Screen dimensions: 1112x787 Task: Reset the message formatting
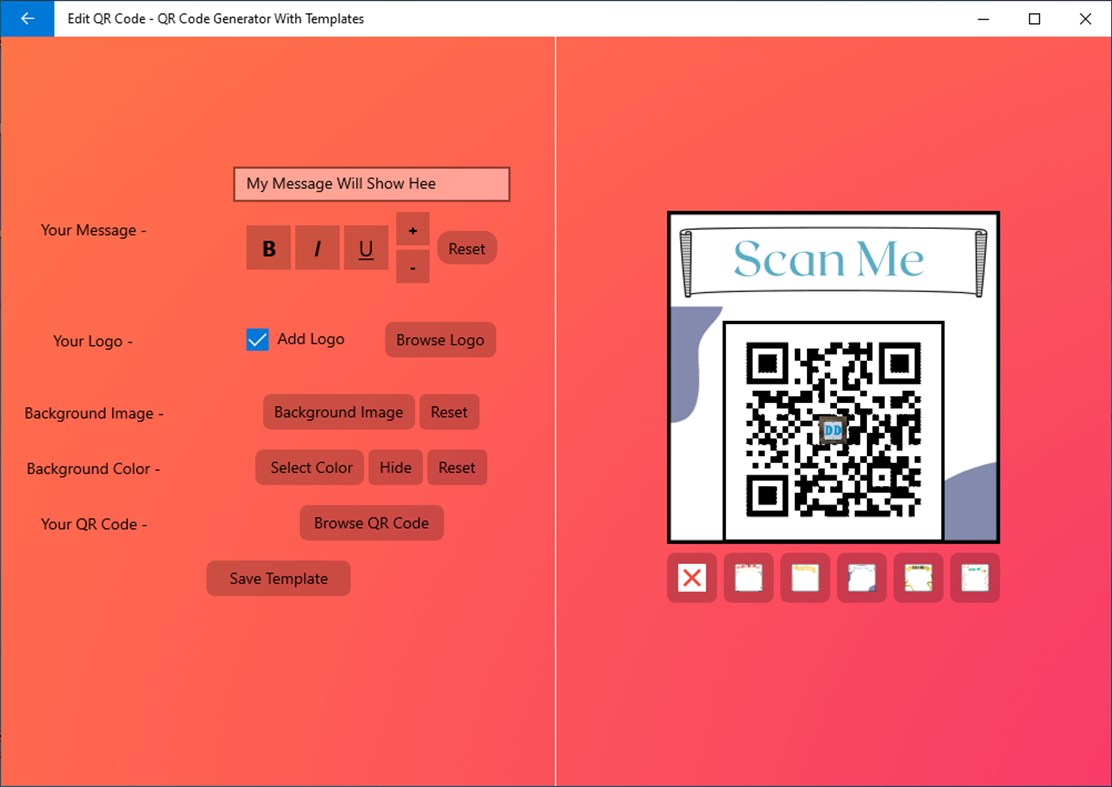point(467,248)
